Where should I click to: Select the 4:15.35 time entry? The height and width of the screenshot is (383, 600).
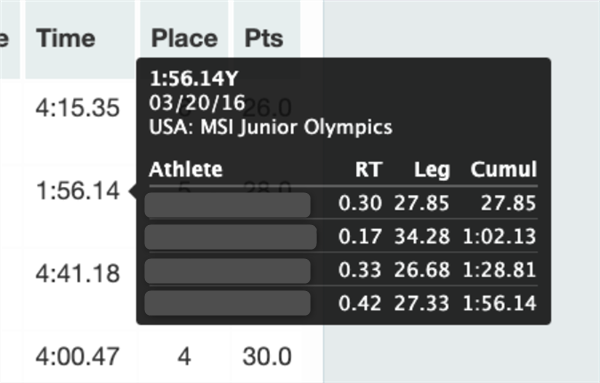click(x=78, y=108)
